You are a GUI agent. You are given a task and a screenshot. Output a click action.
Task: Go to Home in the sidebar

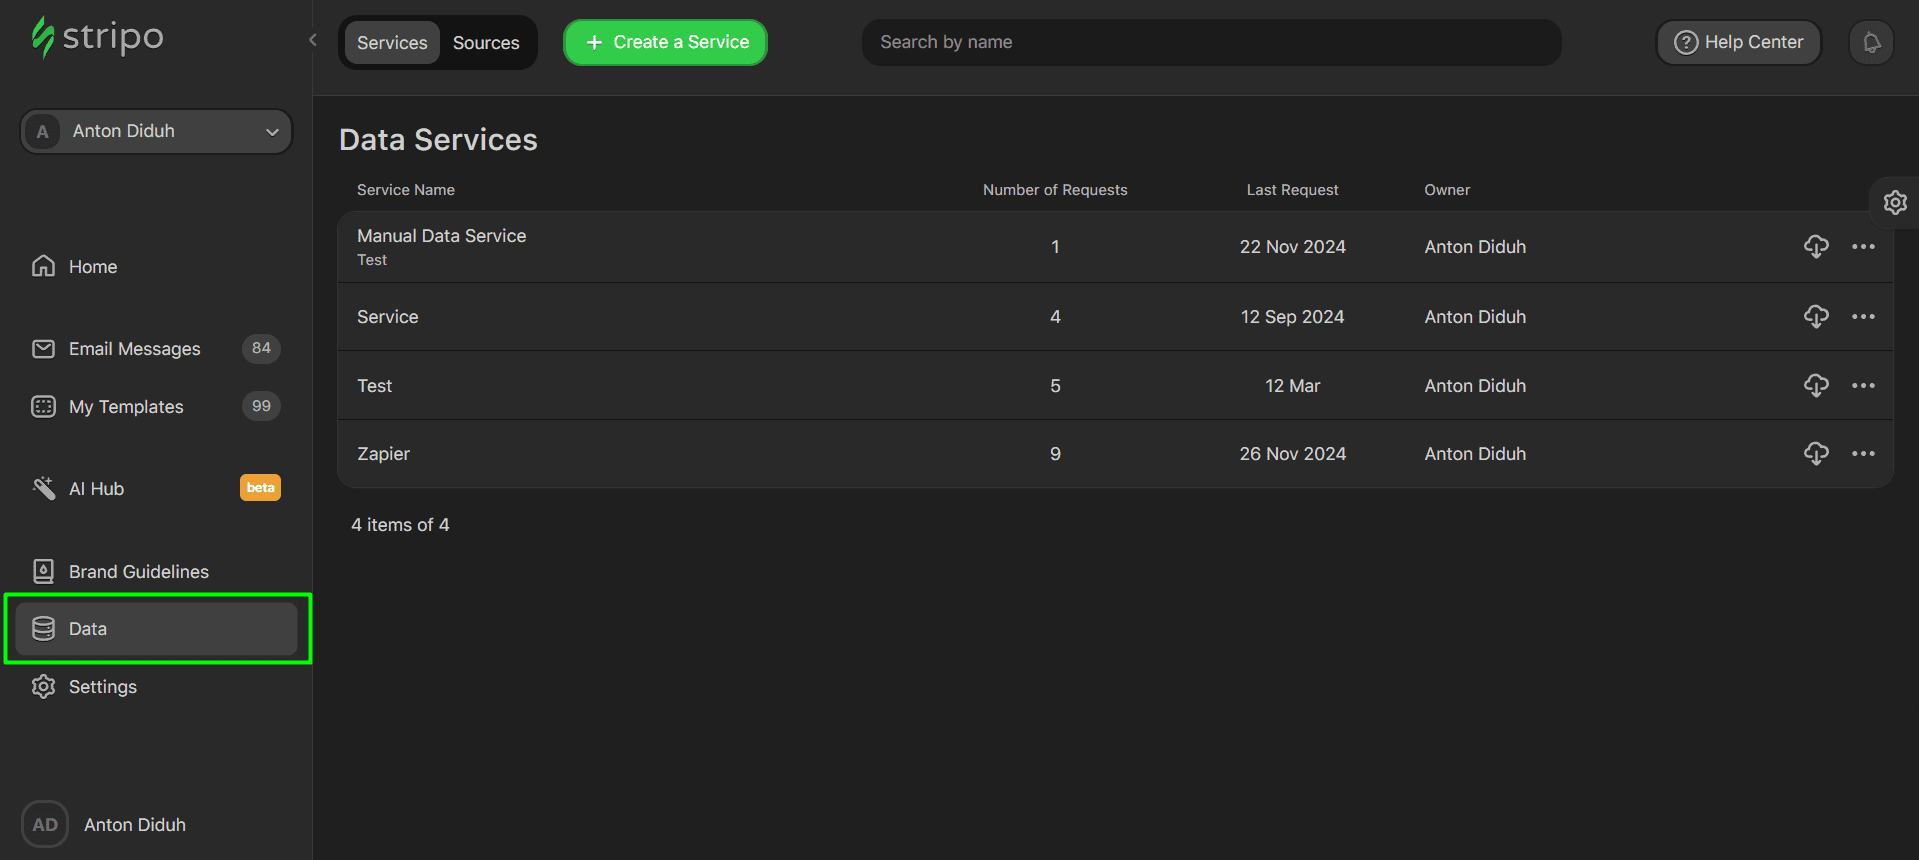click(93, 267)
